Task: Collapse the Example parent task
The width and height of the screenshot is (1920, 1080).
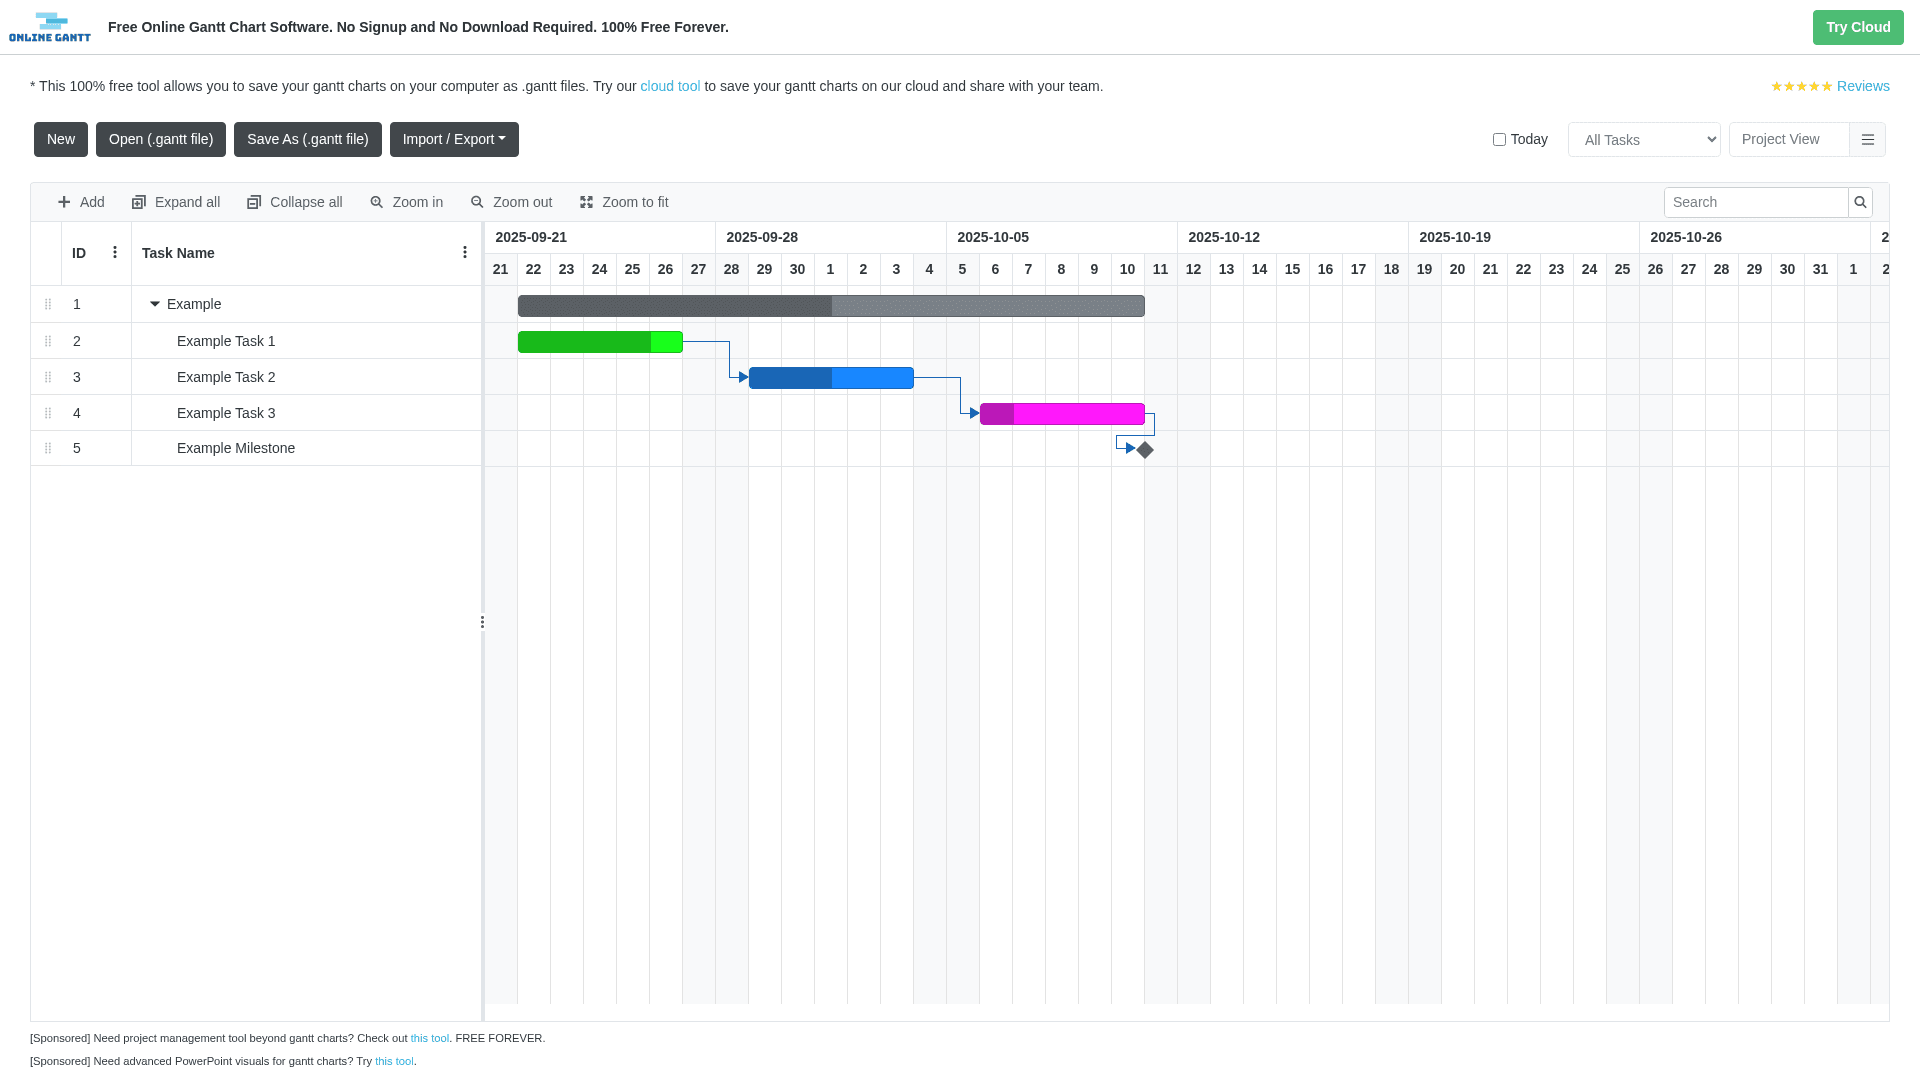Action: point(155,304)
